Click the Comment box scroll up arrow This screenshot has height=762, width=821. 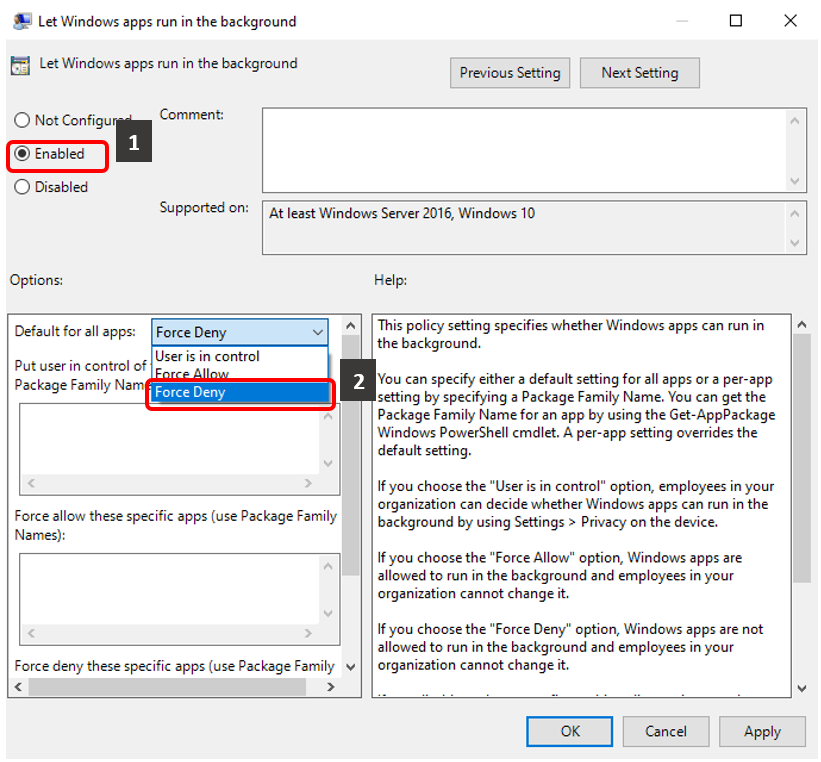[x=795, y=121]
